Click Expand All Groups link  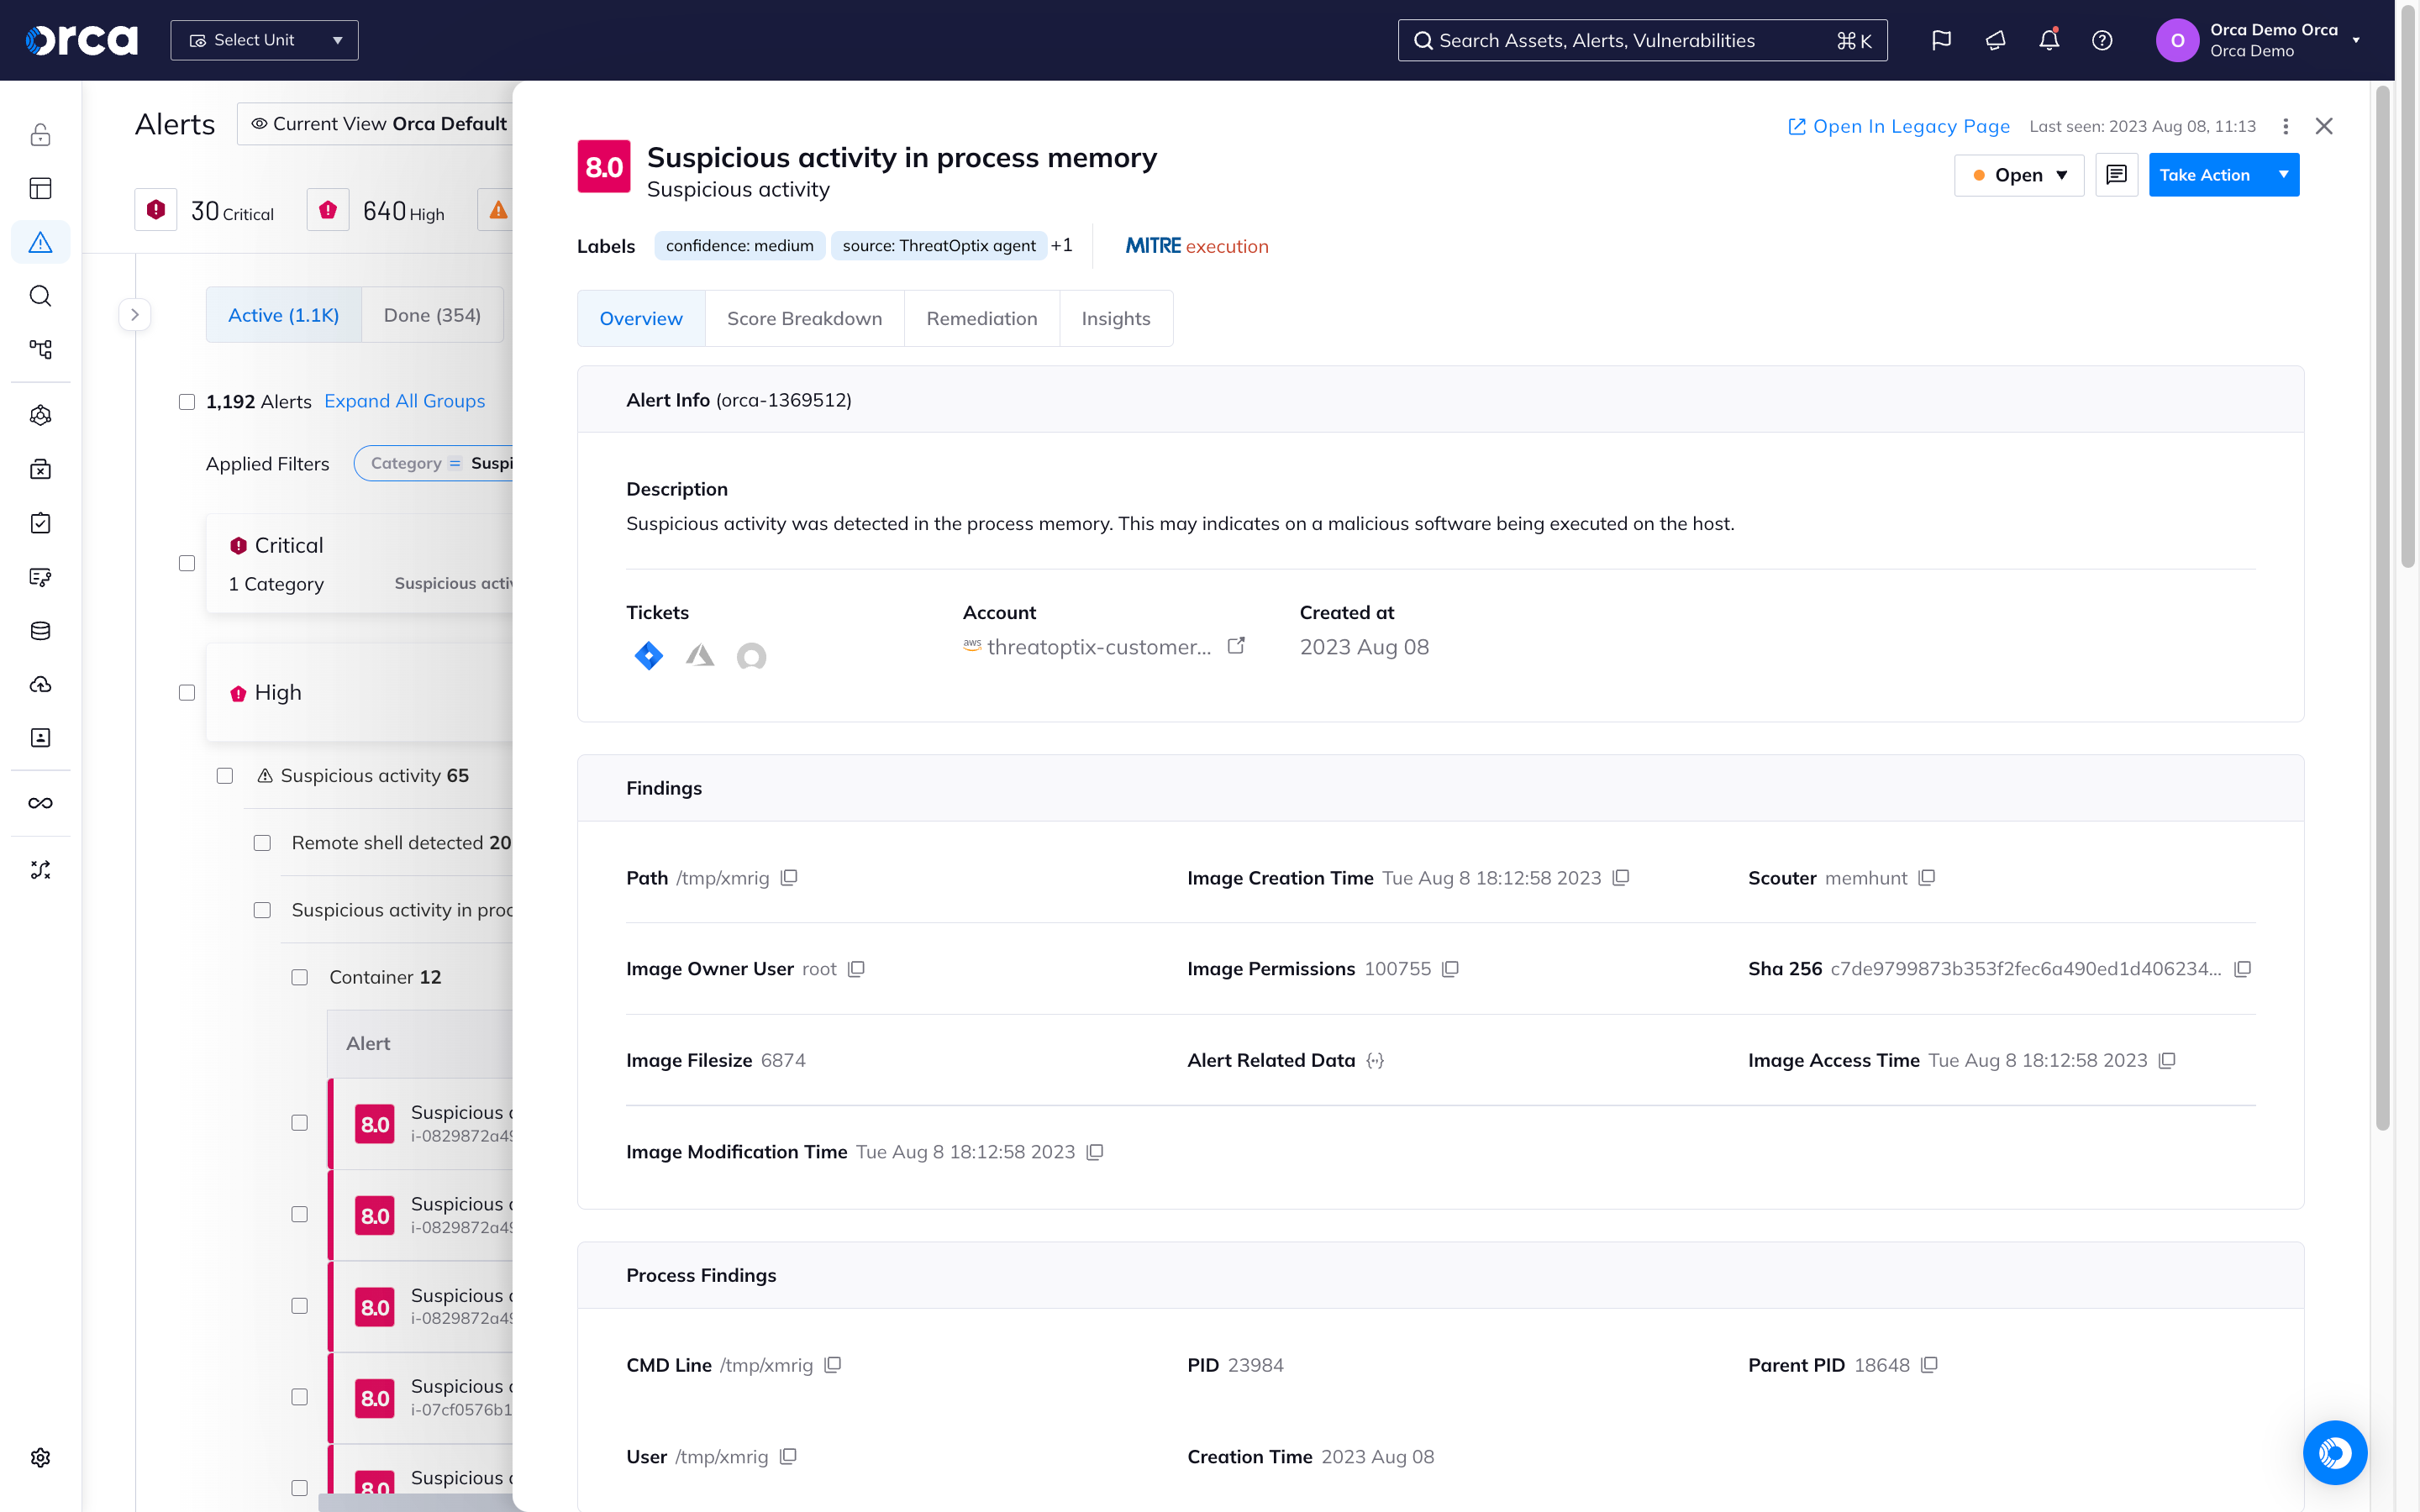click(404, 401)
